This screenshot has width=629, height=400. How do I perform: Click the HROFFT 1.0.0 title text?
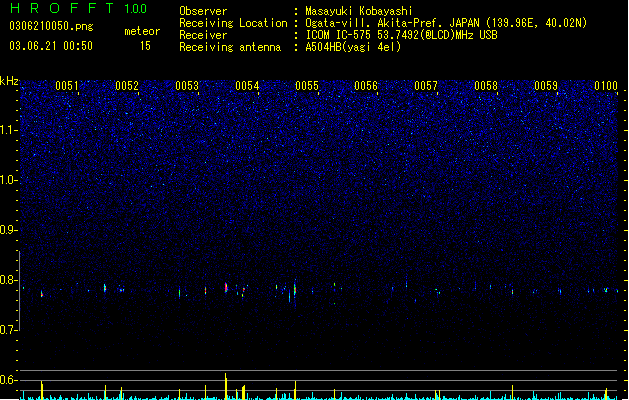point(78,8)
